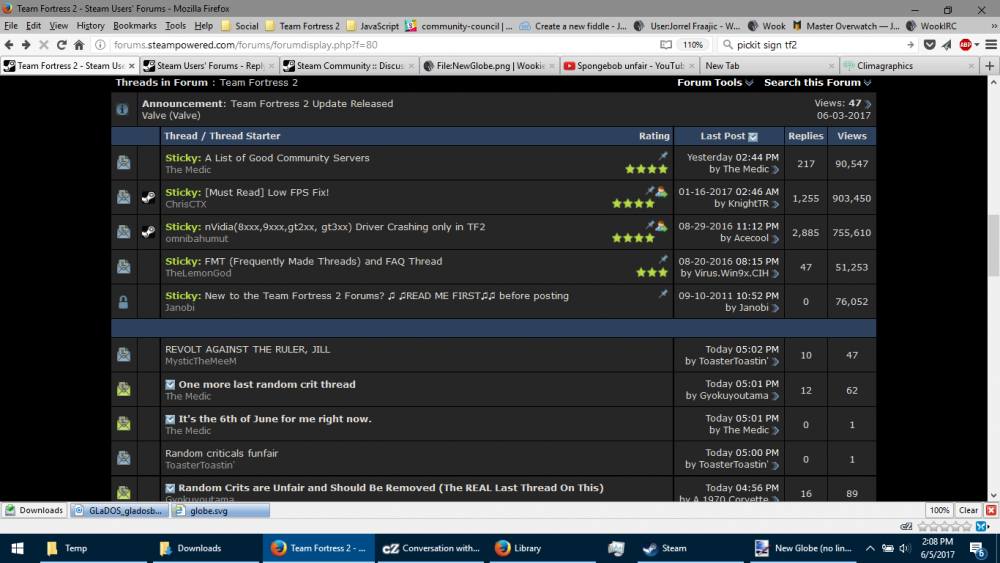Open Random criticals funfair thread
This screenshot has width=1000, height=563.
tap(221, 453)
